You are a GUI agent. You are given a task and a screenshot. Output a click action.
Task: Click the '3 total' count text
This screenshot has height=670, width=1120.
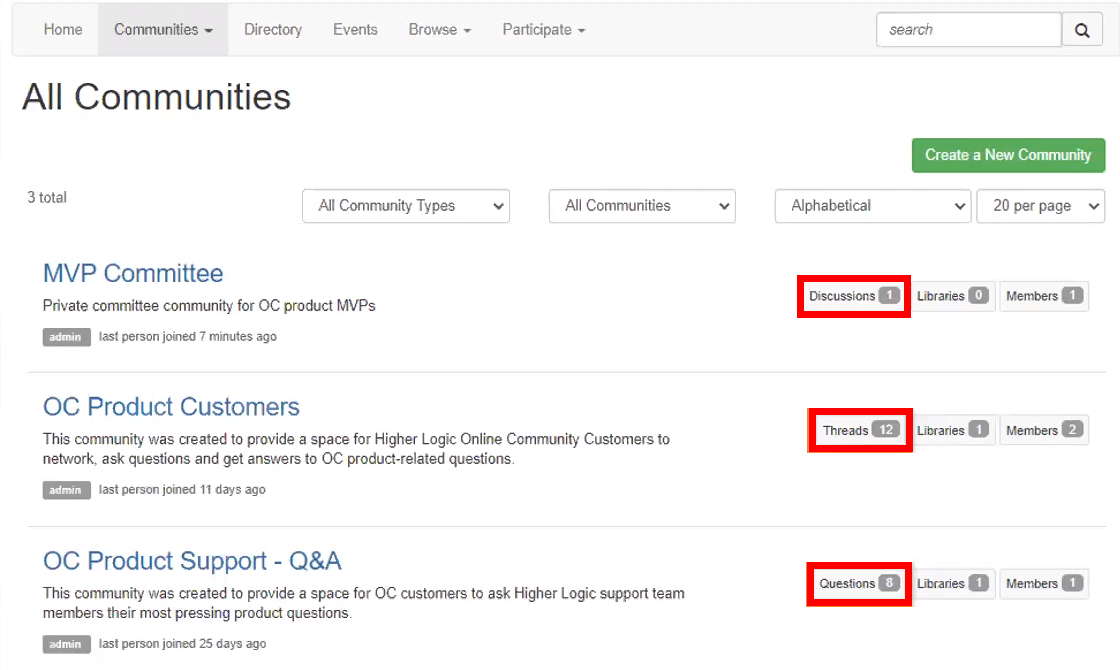pyautogui.click(x=47, y=197)
